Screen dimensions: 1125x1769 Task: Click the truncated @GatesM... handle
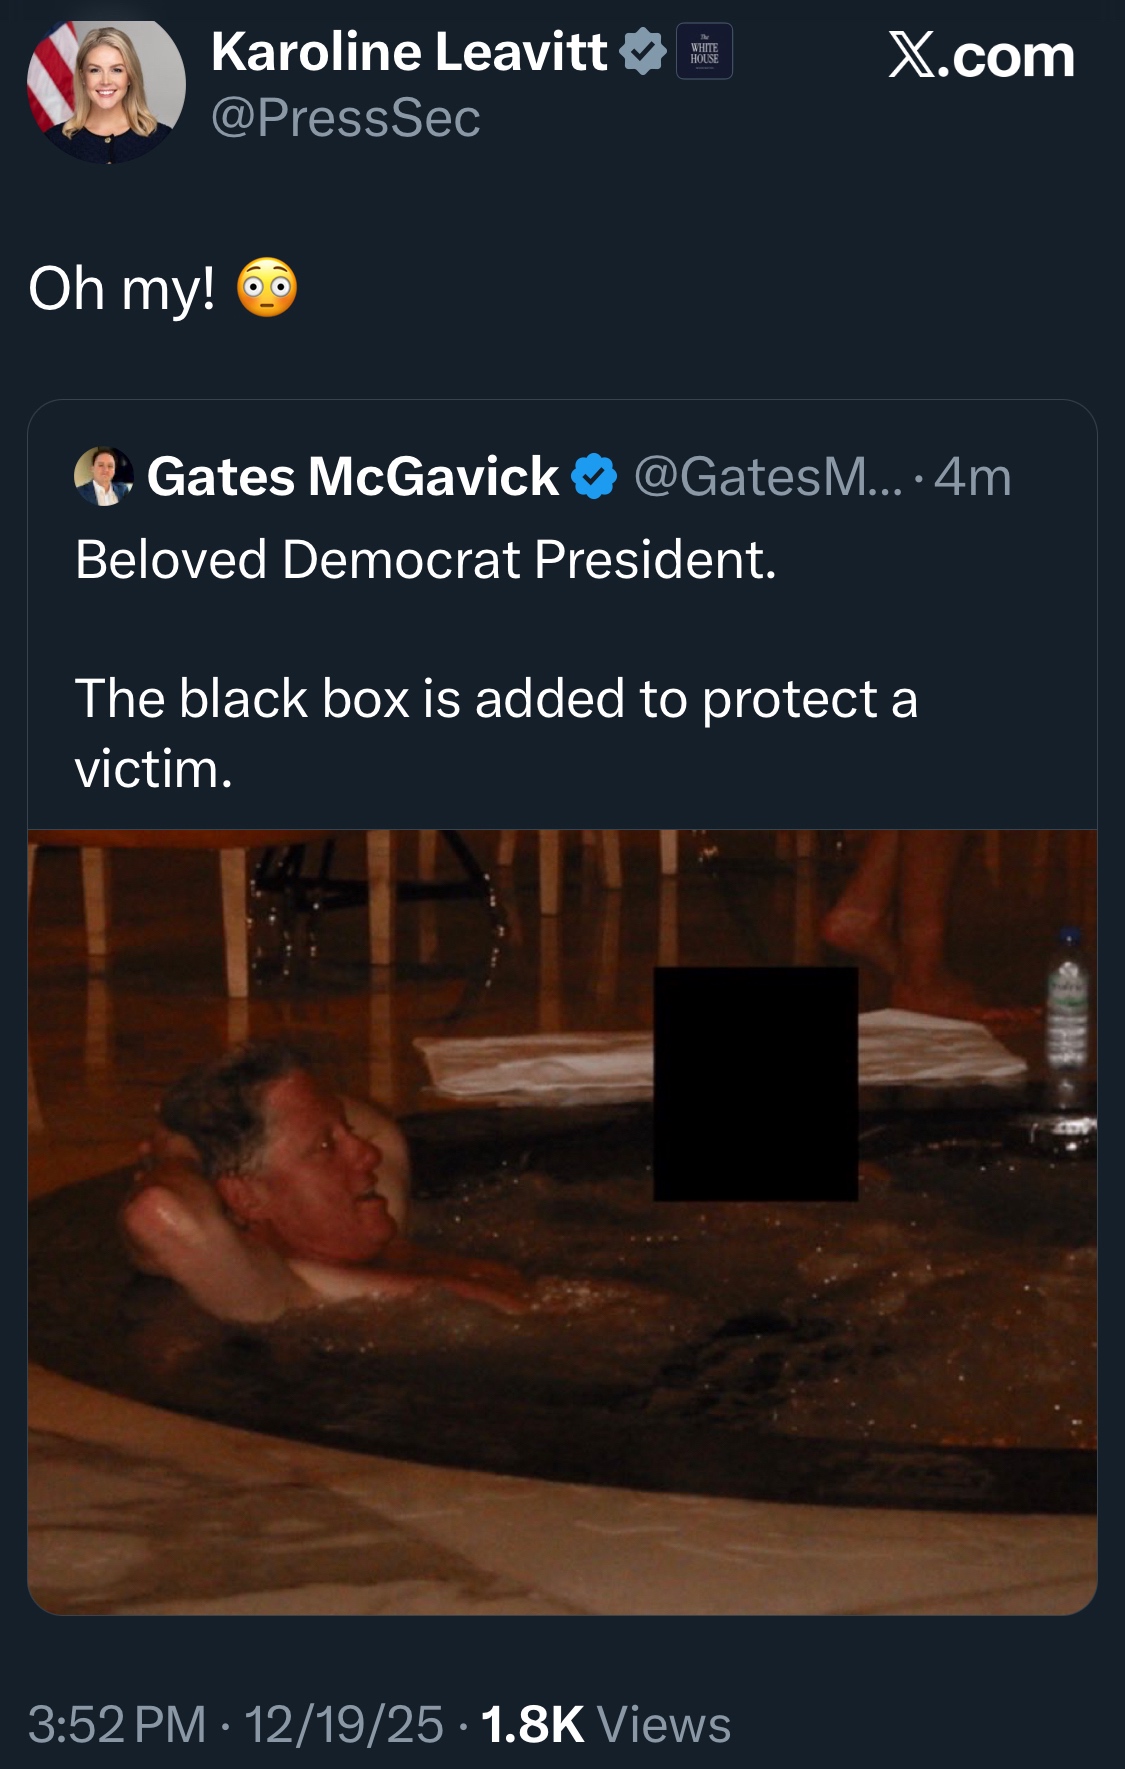point(767,477)
